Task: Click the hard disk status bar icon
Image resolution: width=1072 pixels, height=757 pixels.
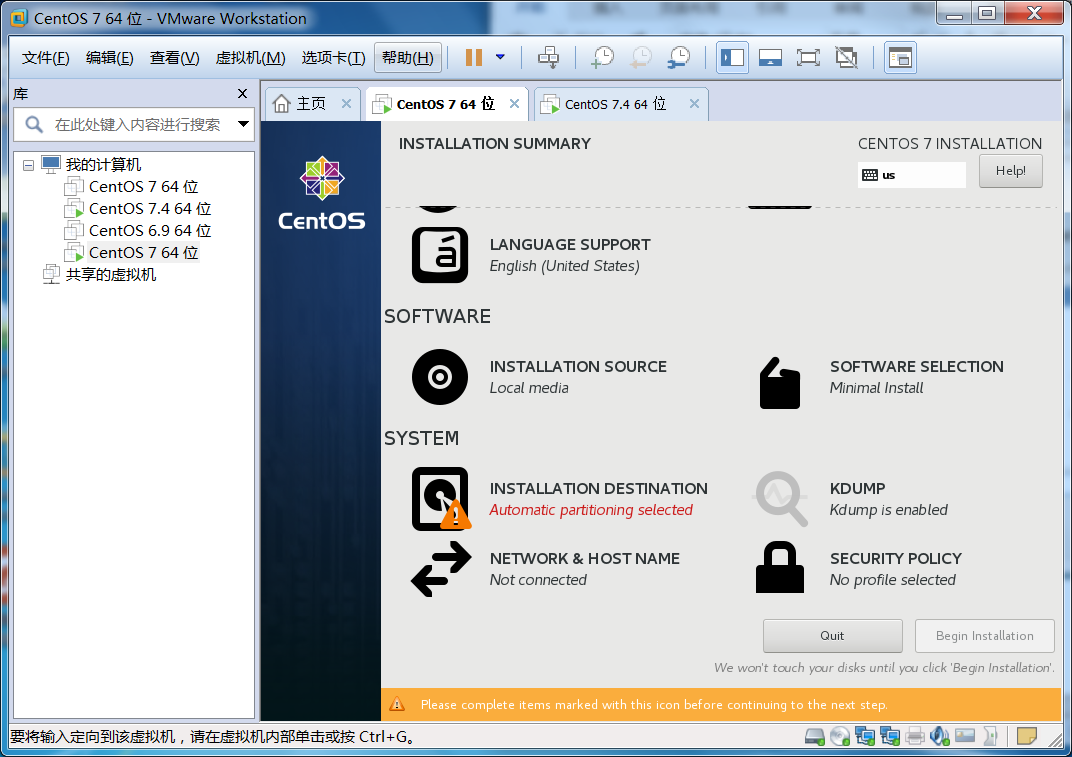Action: [x=814, y=736]
